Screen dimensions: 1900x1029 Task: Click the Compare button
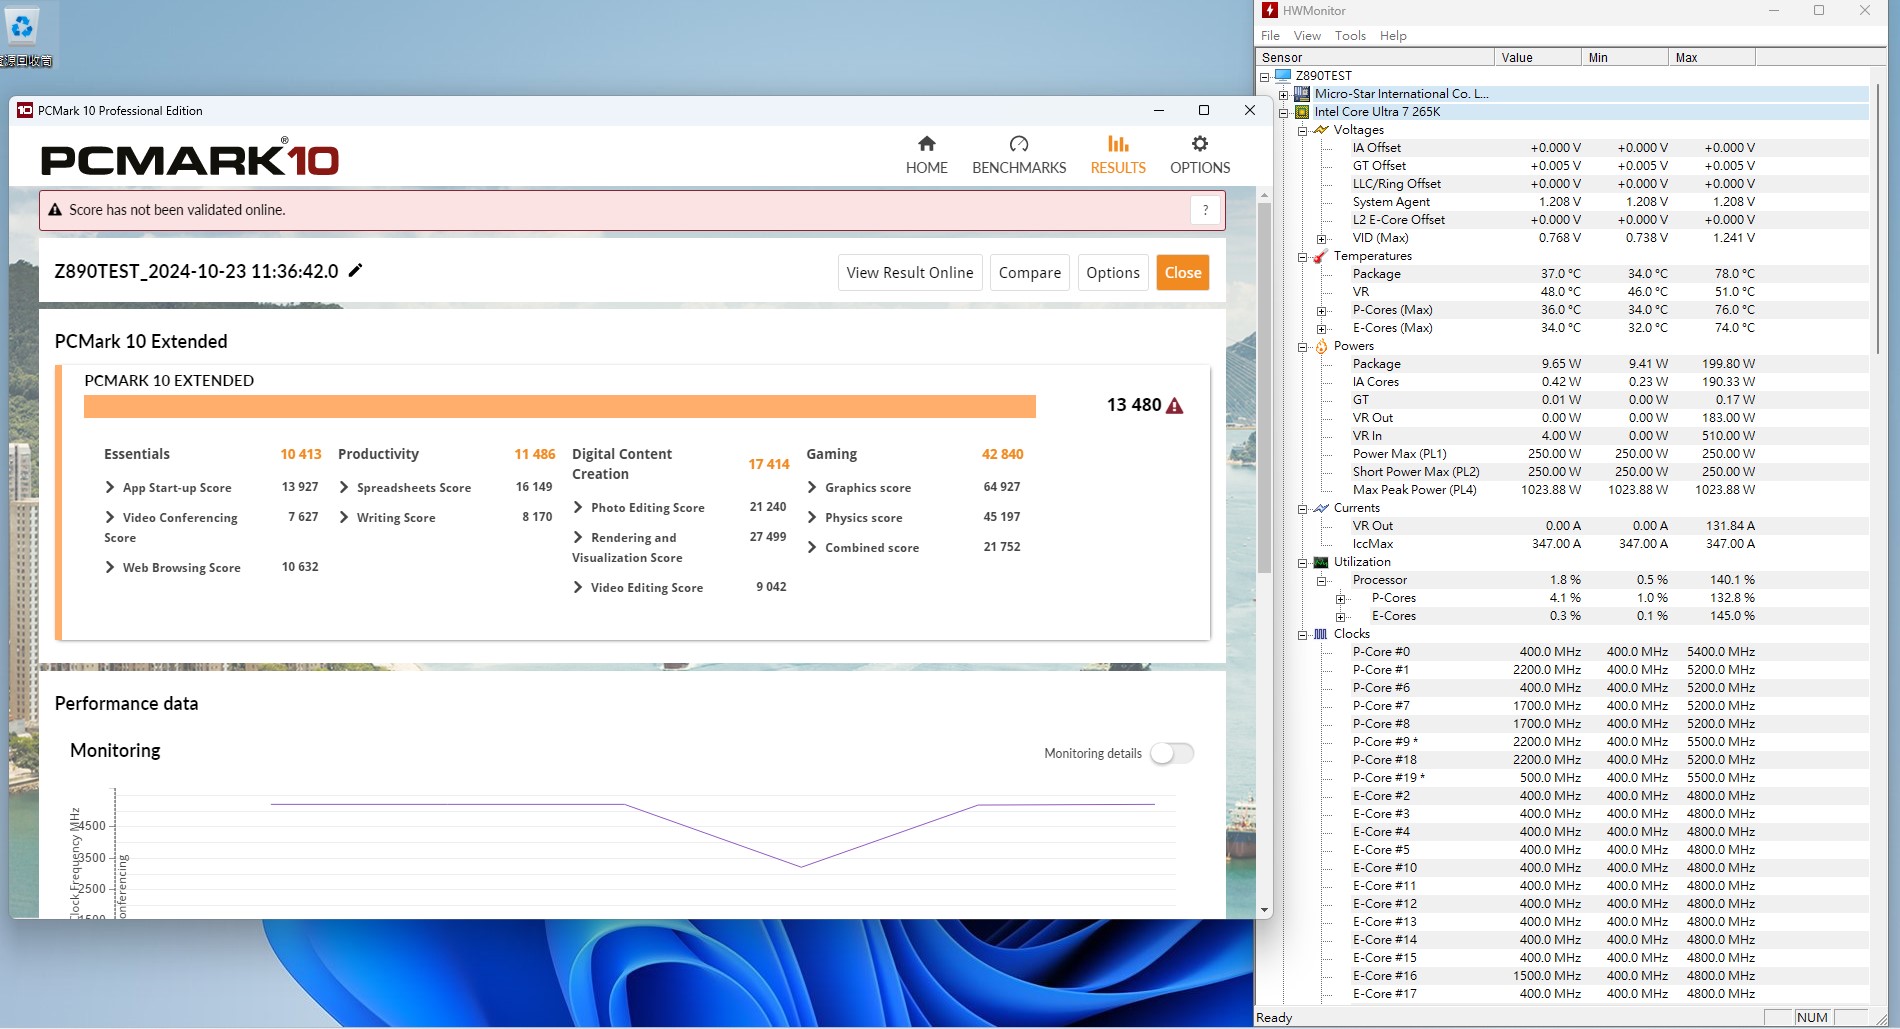coord(1029,273)
